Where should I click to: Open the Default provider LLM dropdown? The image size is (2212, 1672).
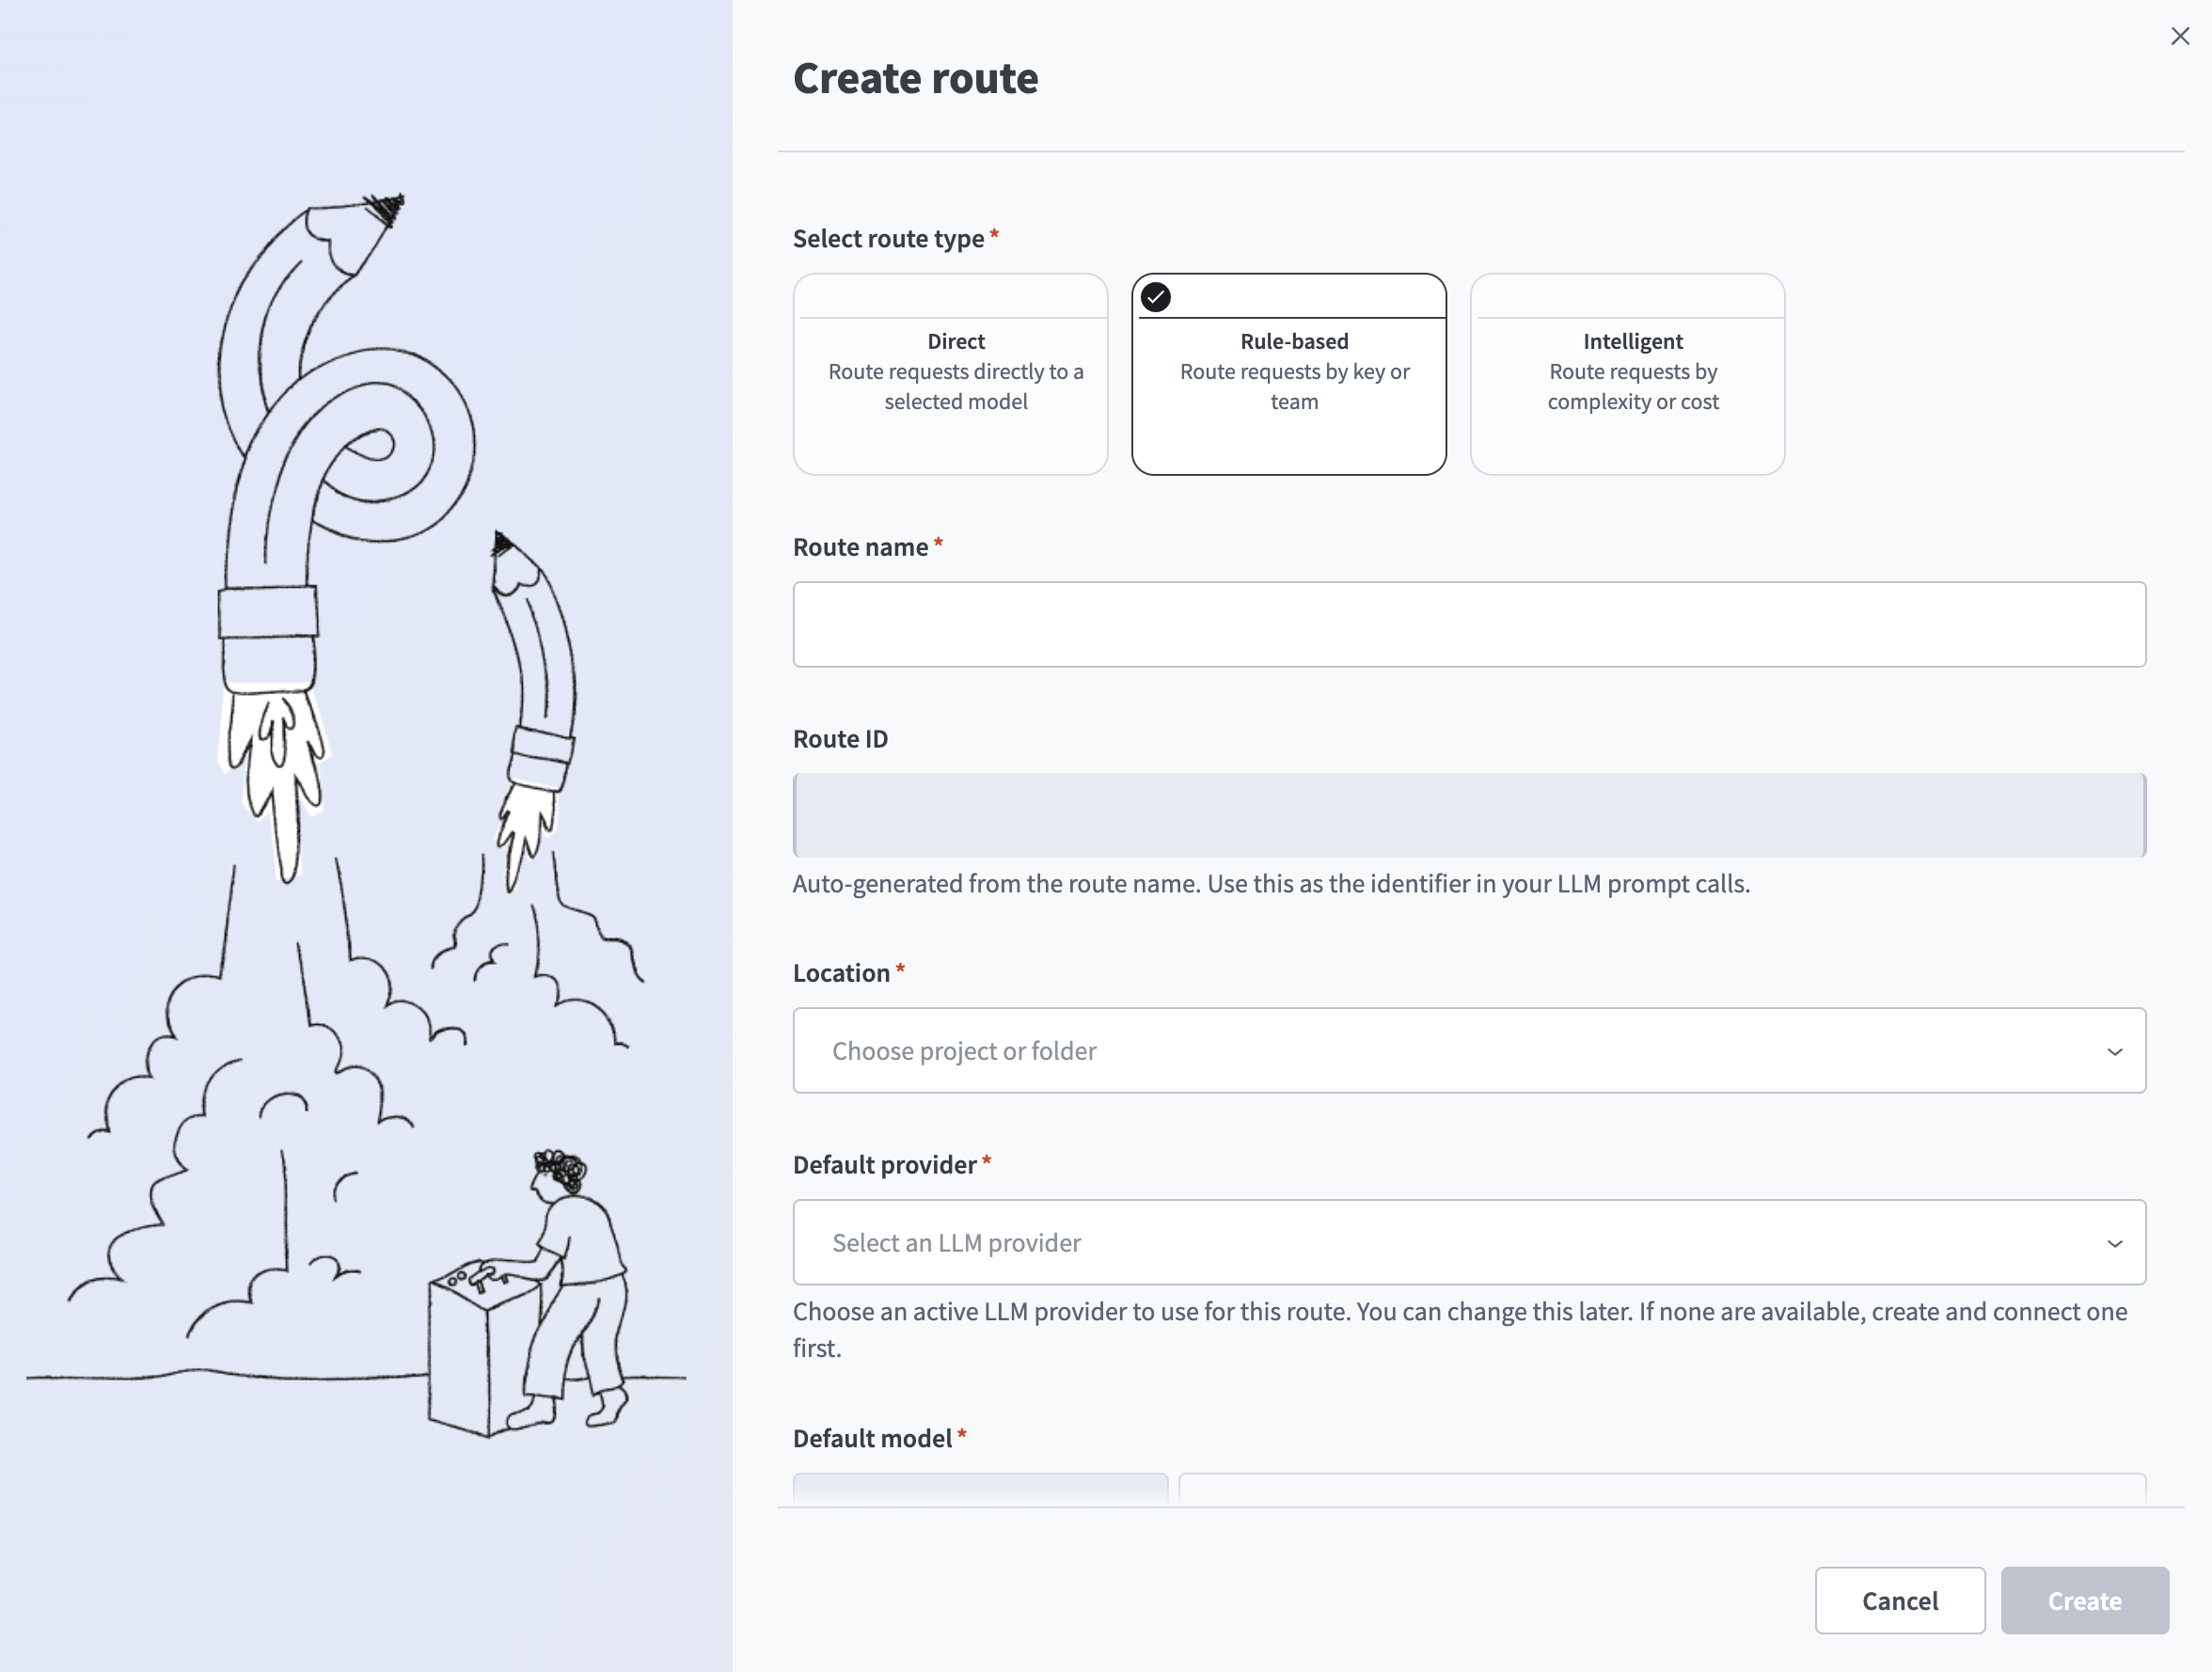click(1469, 1242)
